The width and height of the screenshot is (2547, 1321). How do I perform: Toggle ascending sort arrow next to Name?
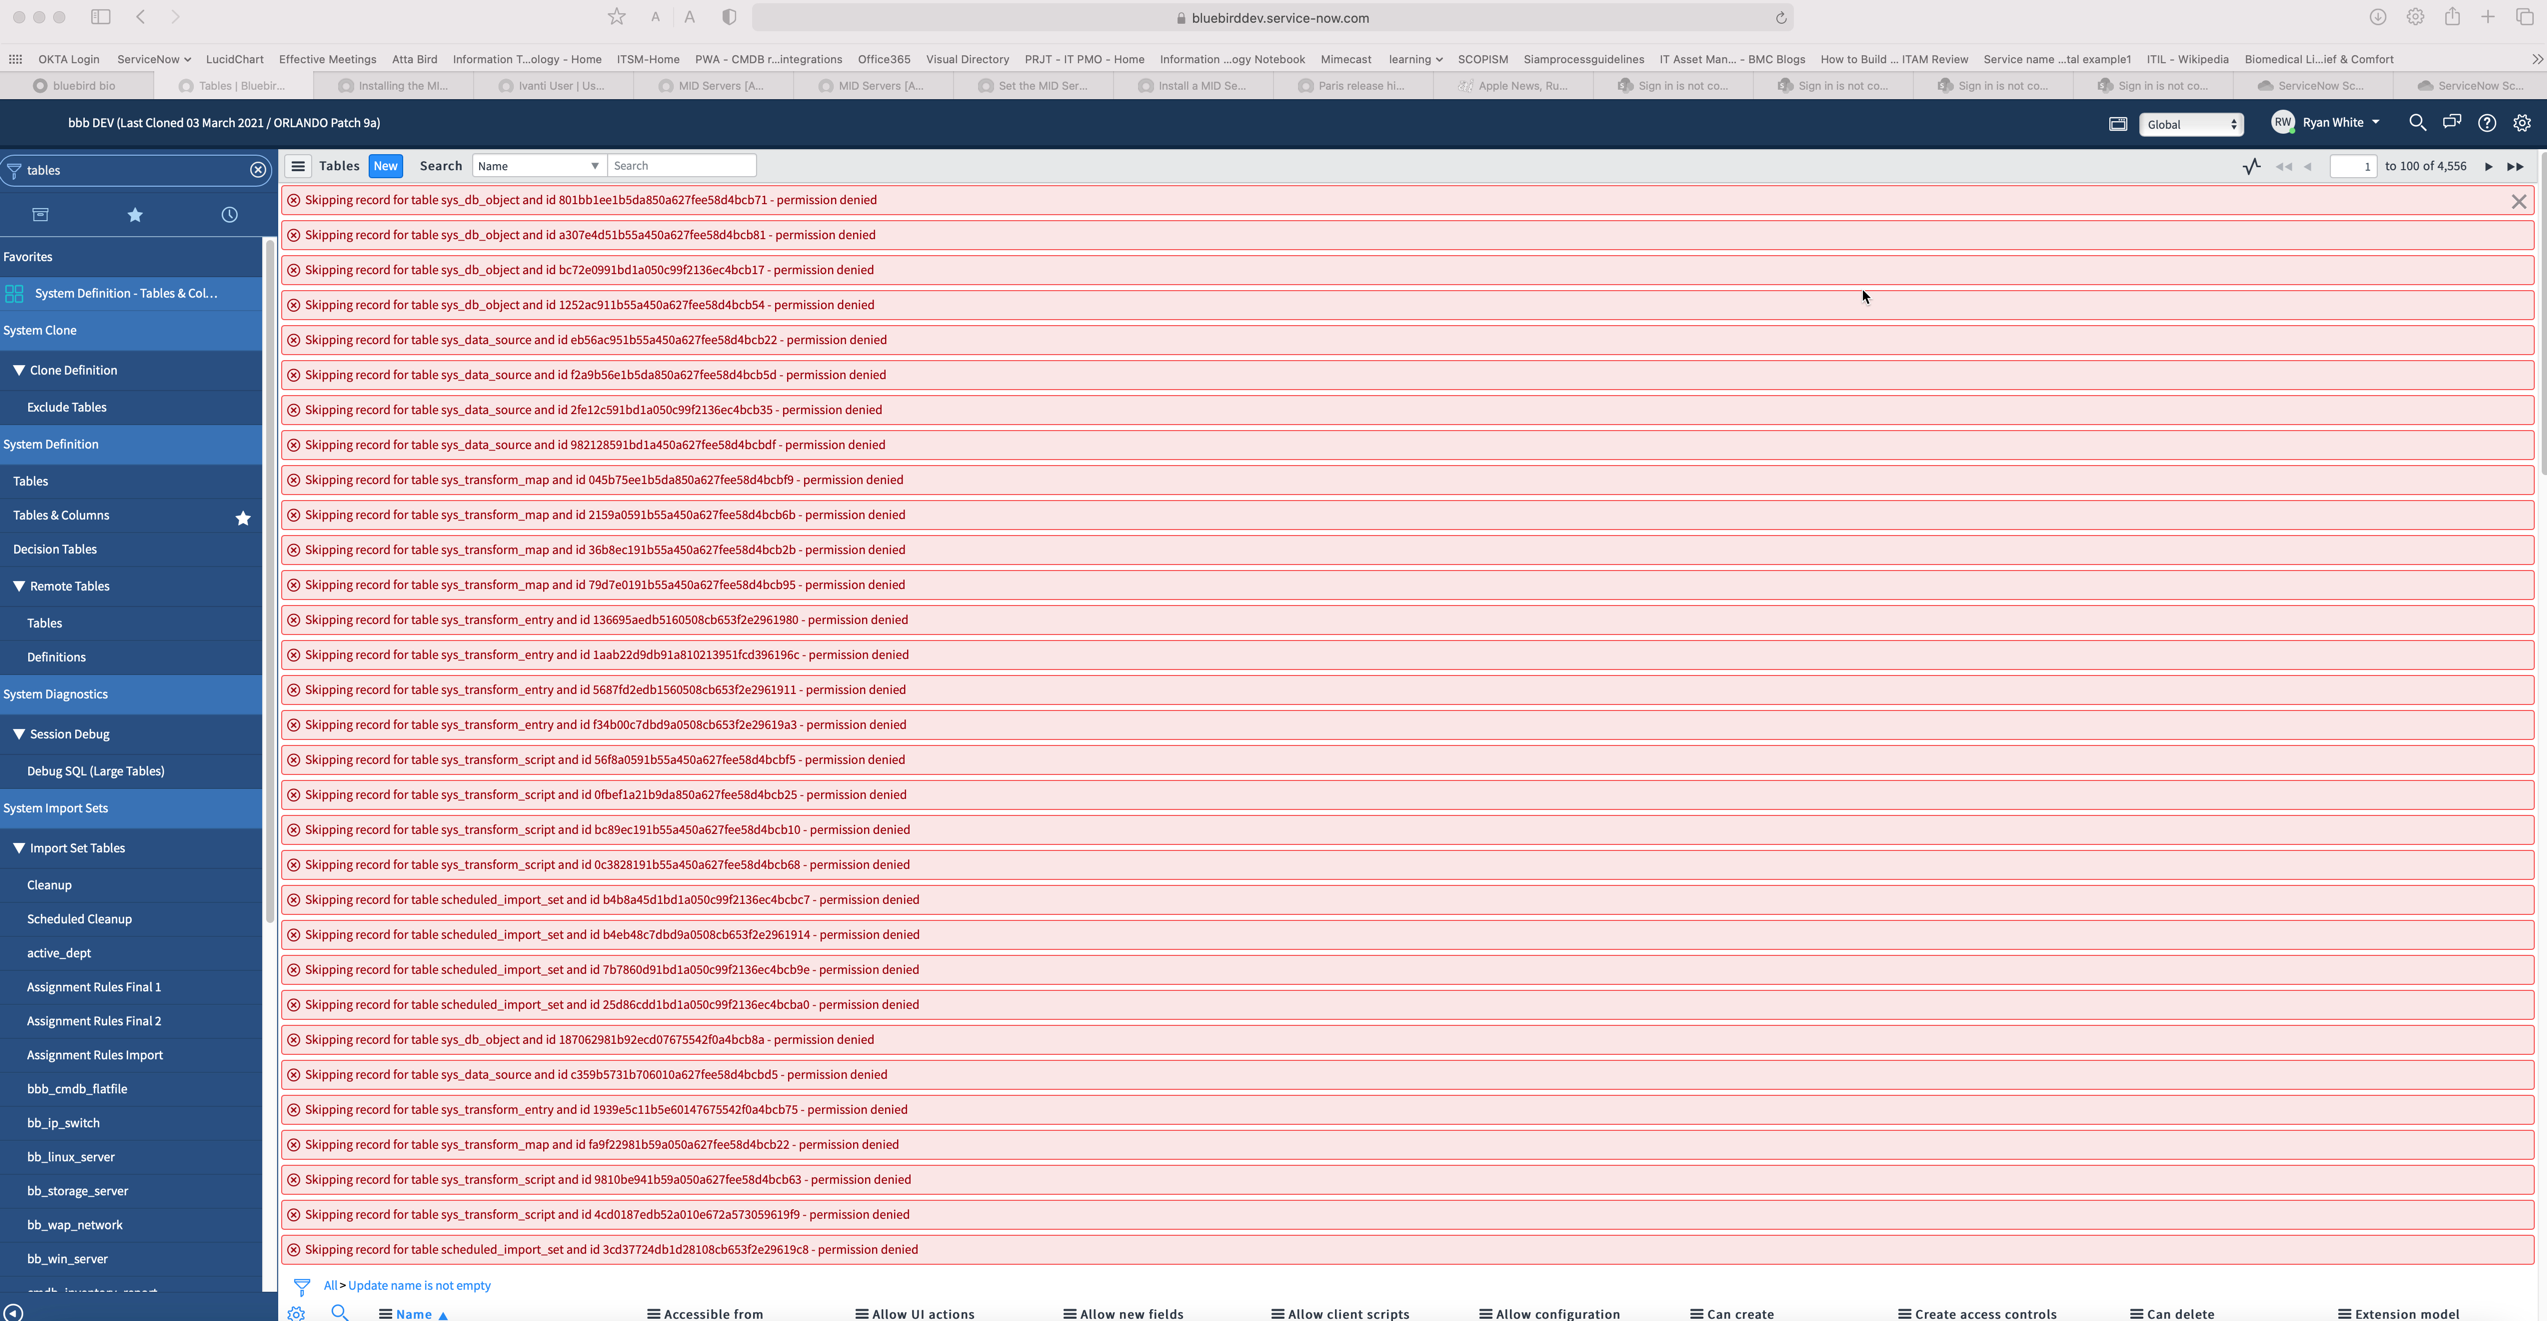[x=444, y=1316]
